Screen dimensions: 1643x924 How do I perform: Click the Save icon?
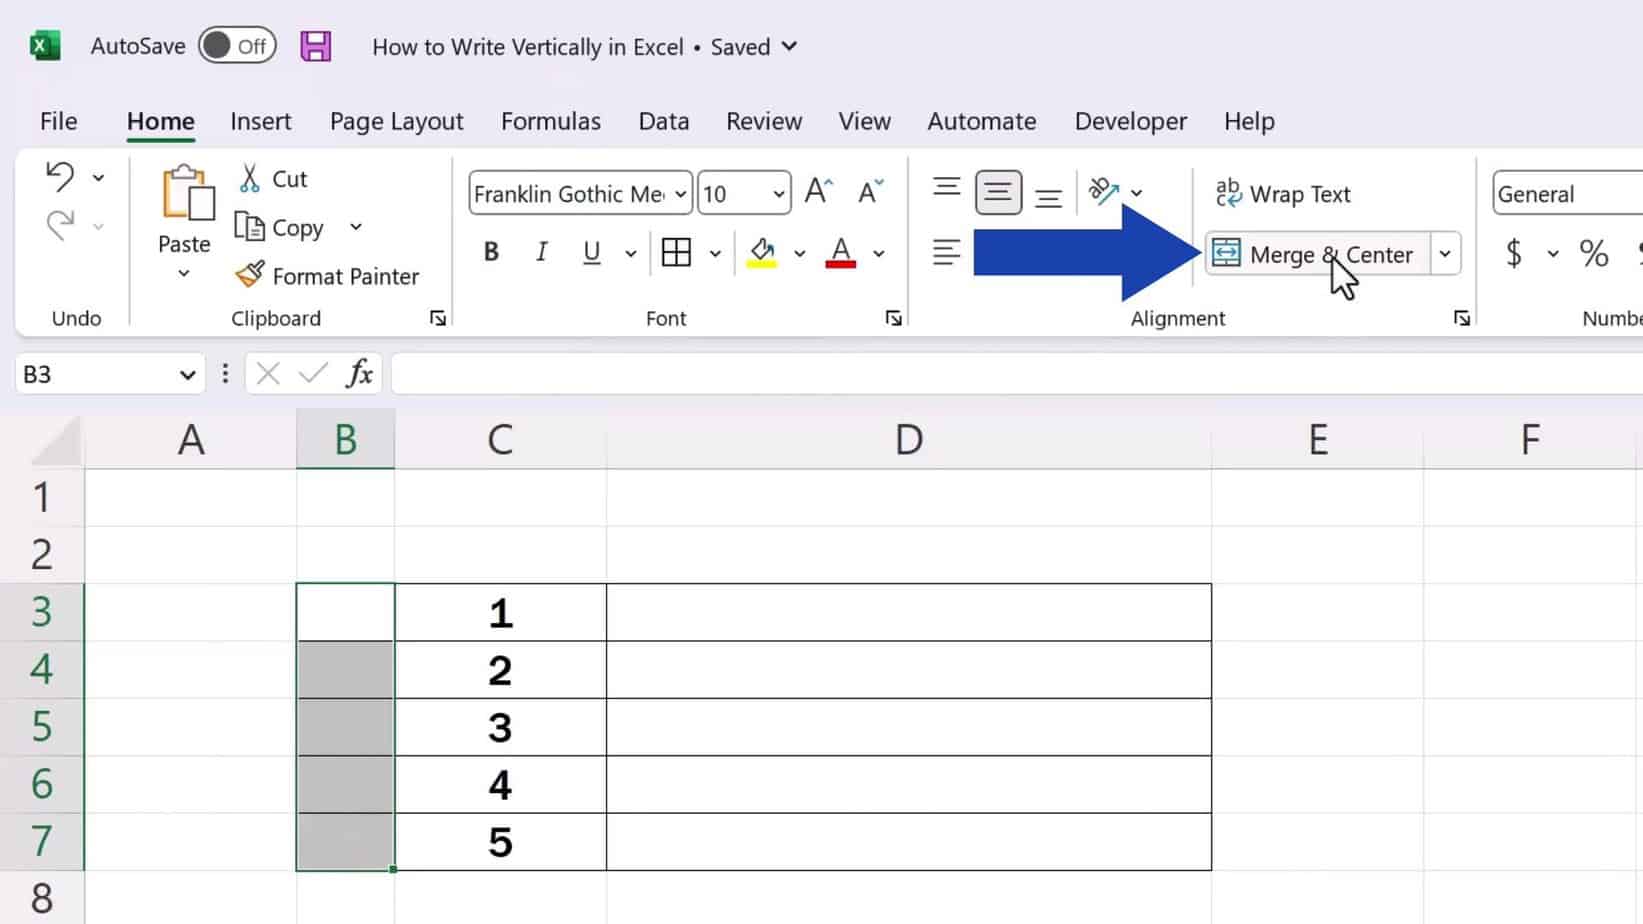click(316, 46)
